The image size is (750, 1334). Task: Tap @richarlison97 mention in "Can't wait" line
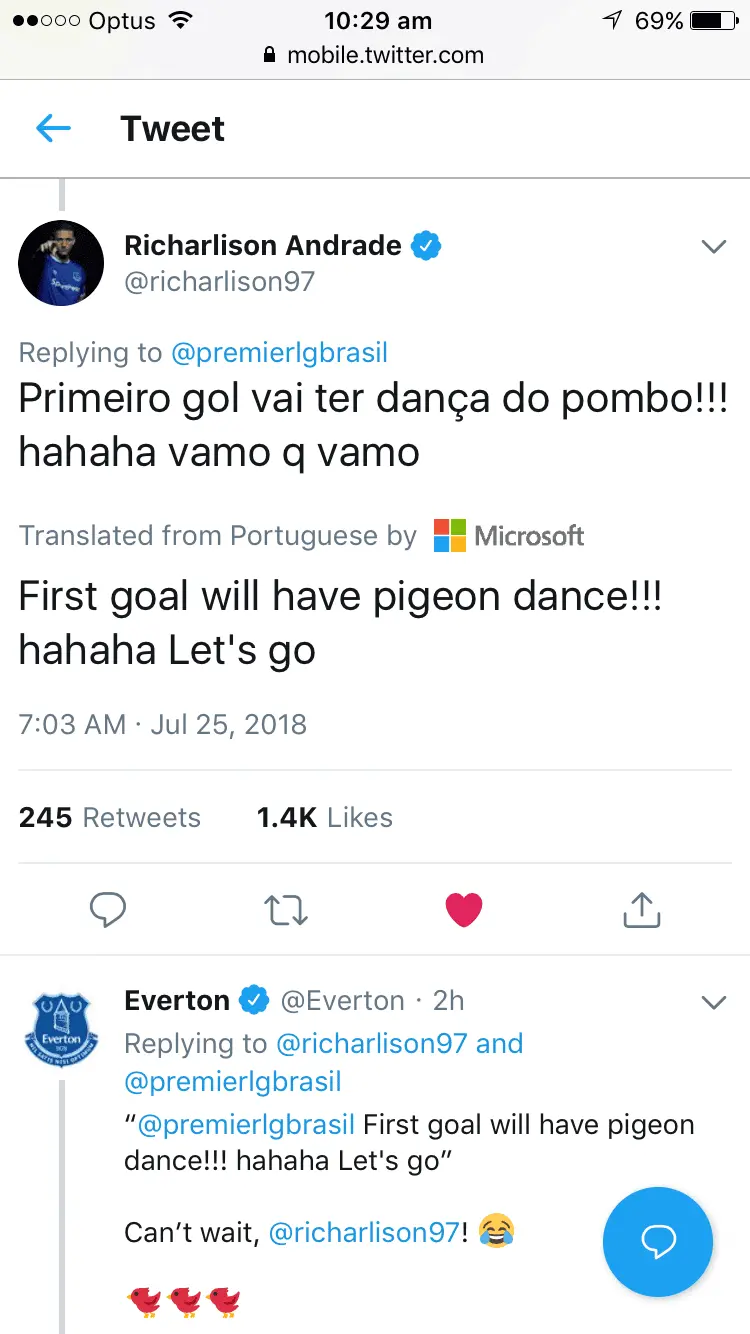(364, 1231)
